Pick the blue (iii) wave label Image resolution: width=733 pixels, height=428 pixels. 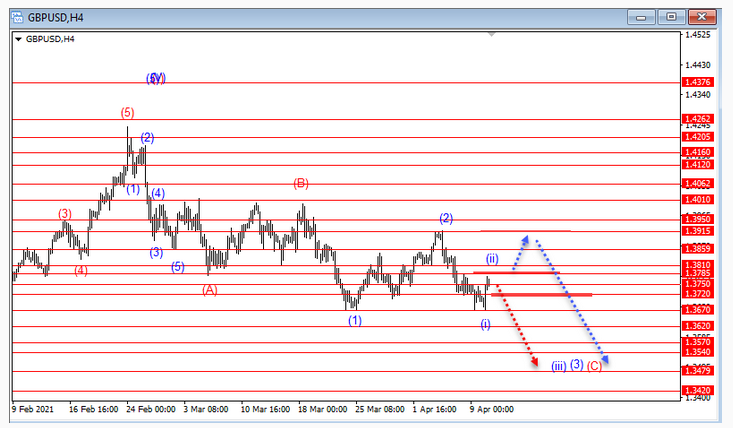[558, 366]
